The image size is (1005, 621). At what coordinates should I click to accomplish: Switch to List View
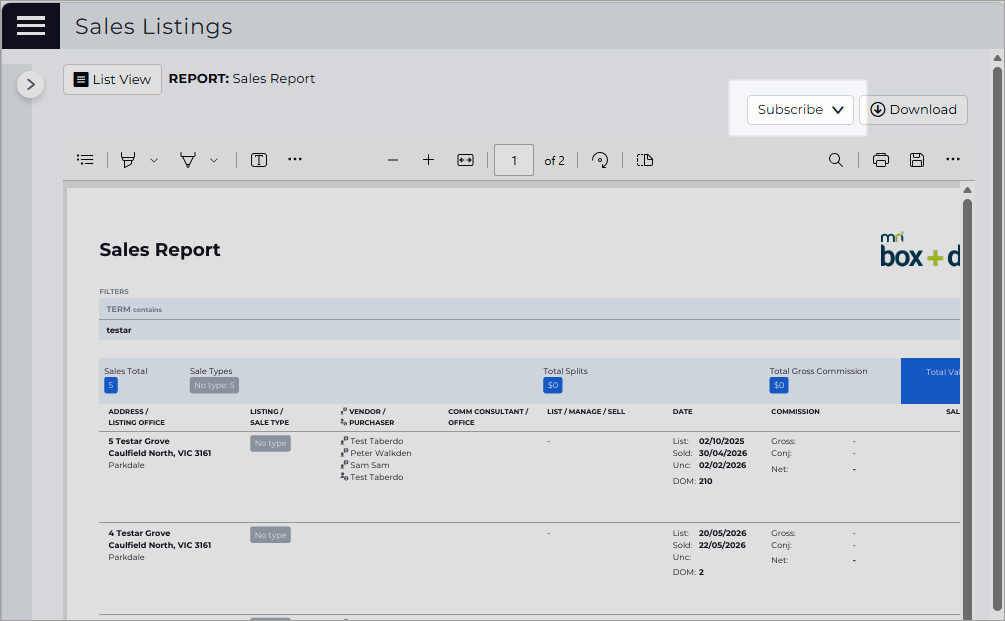pyautogui.click(x=112, y=79)
